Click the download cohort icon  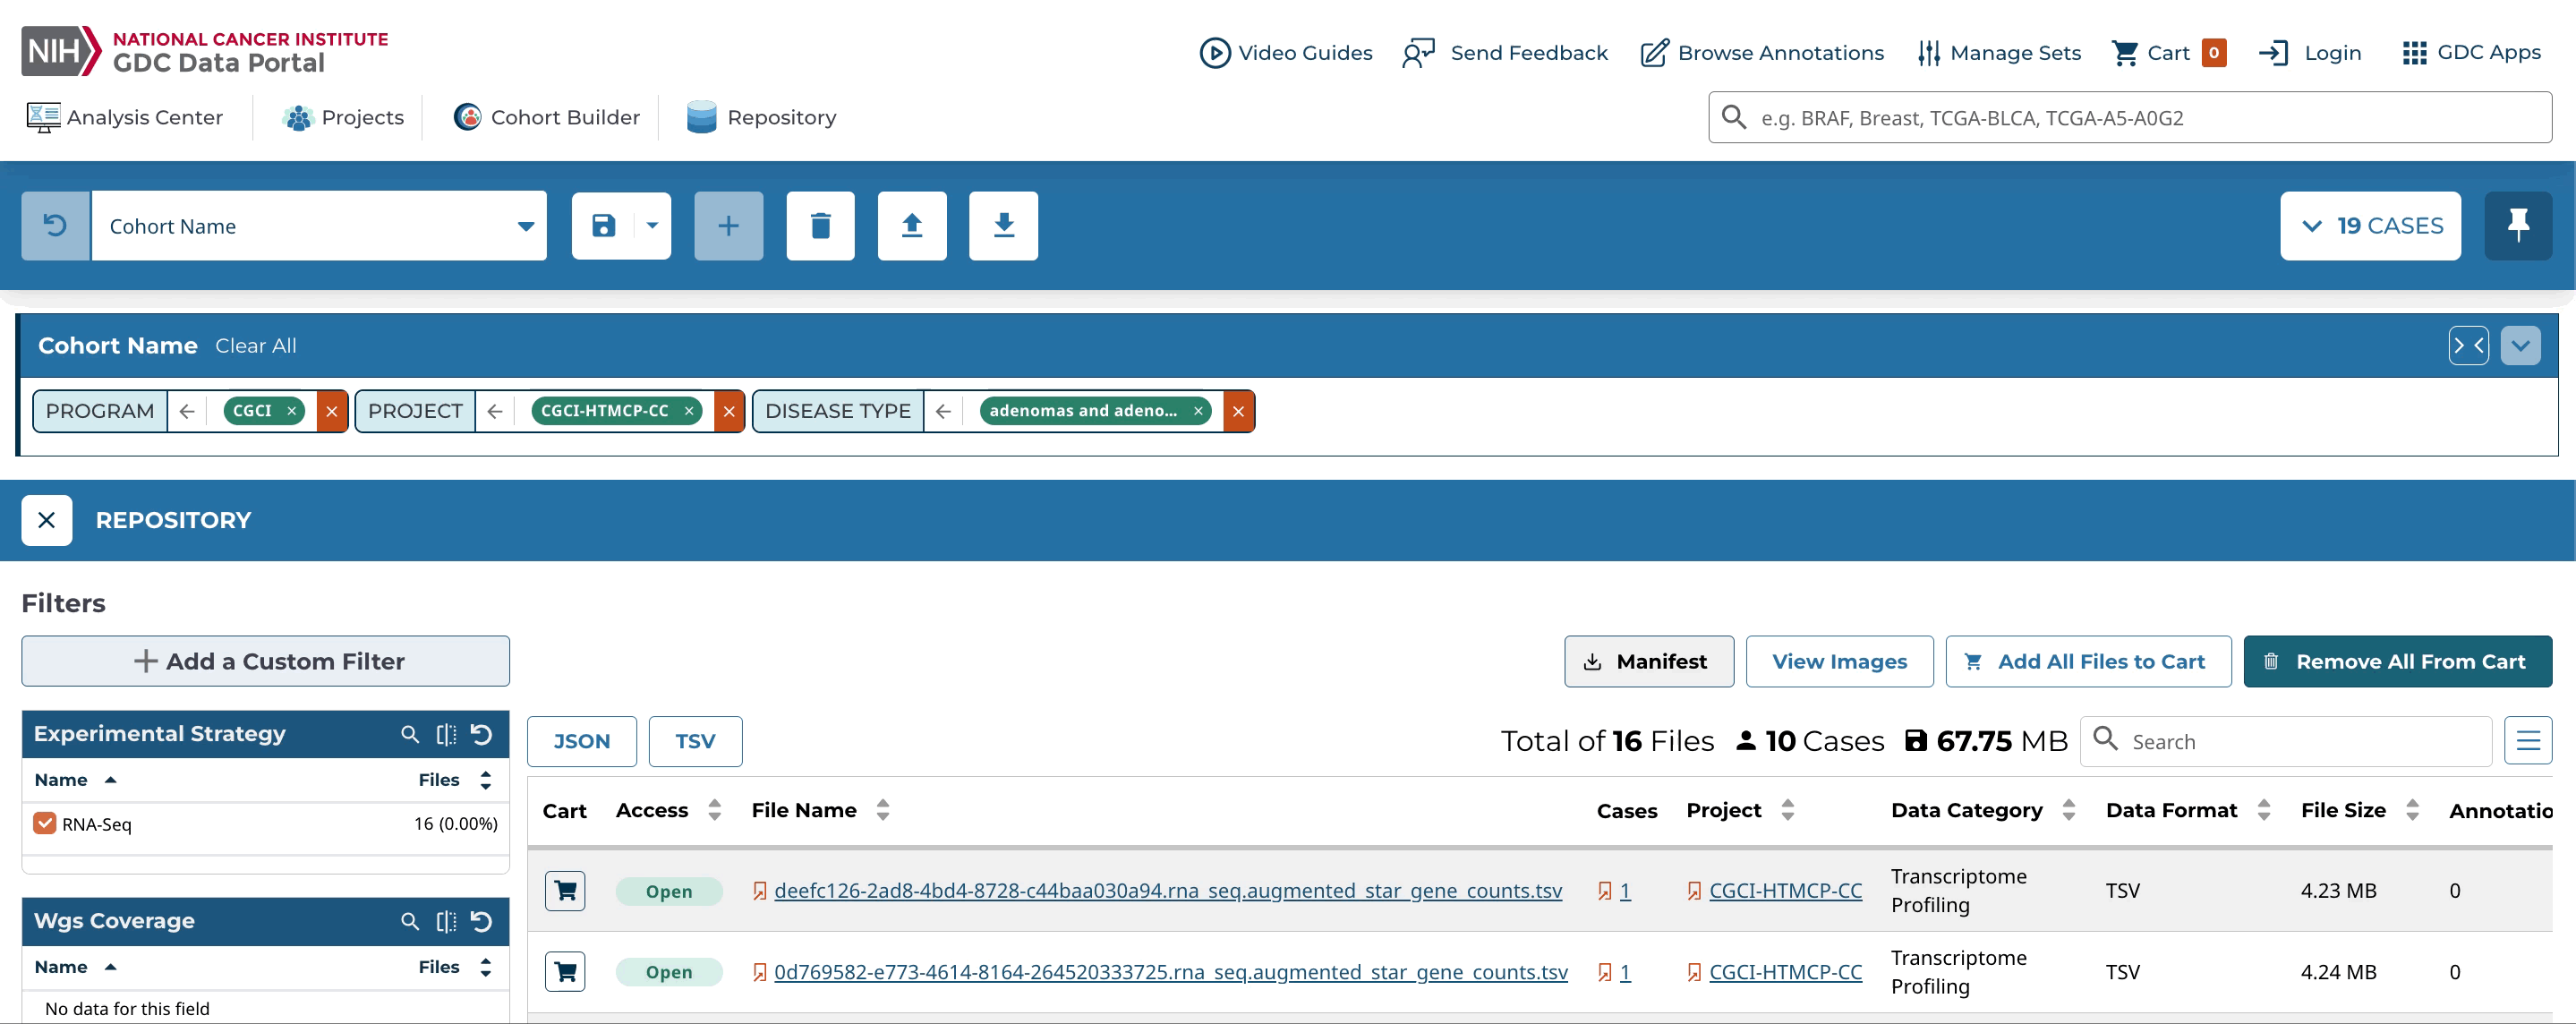tap(1003, 226)
